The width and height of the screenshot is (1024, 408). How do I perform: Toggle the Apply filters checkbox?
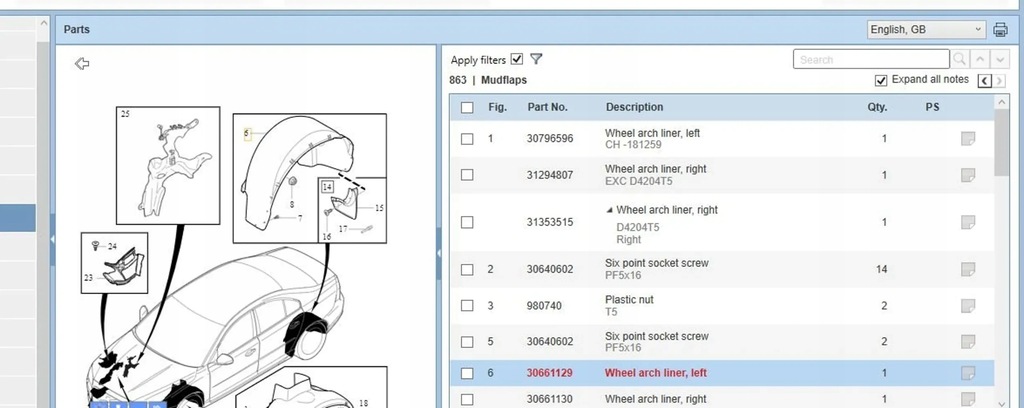(517, 59)
